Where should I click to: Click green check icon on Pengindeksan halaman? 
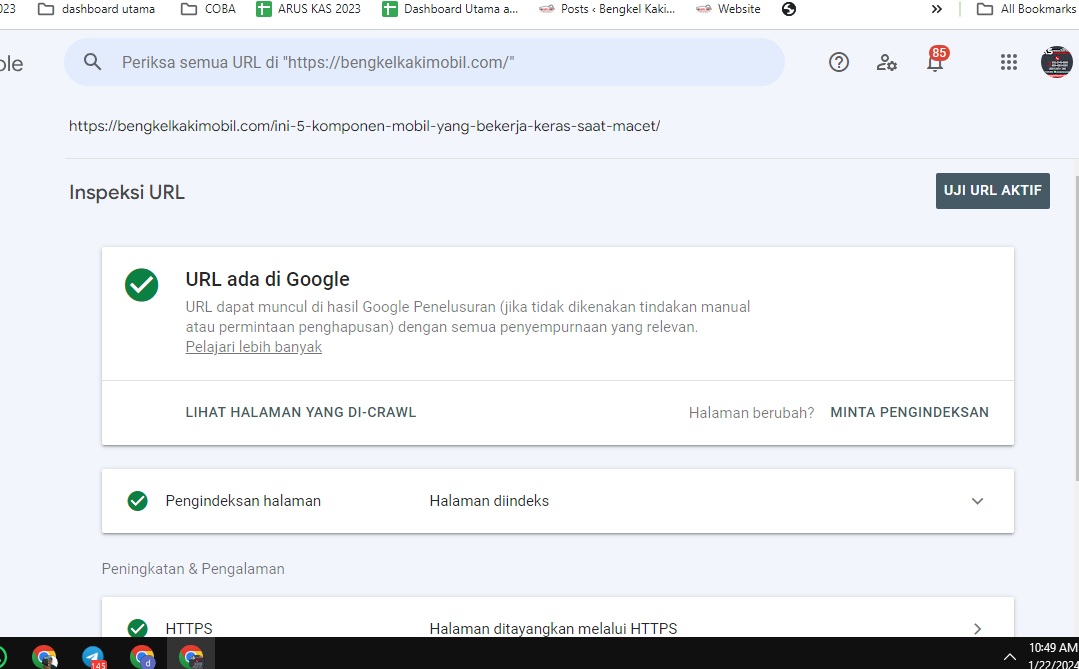coord(138,501)
